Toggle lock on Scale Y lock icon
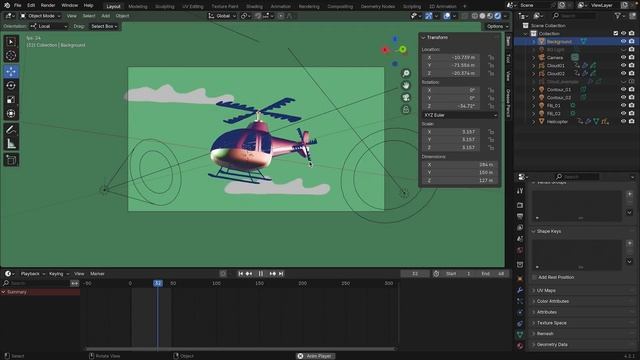 click(x=491, y=140)
